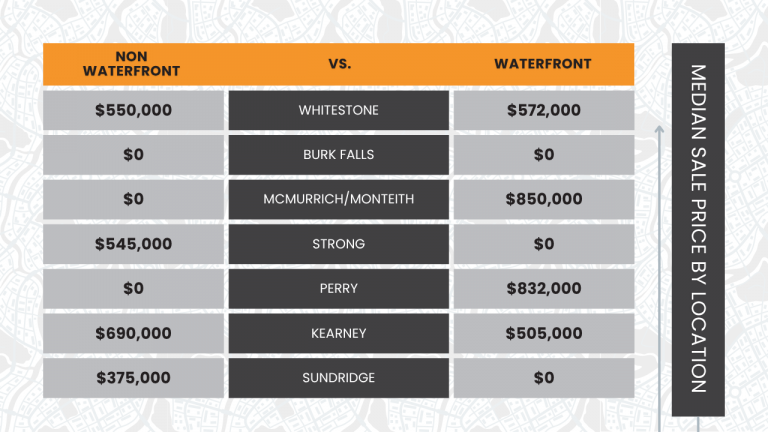The height and width of the screenshot is (432, 768).
Task: Click the Kearney location cell
Action: coord(339,333)
